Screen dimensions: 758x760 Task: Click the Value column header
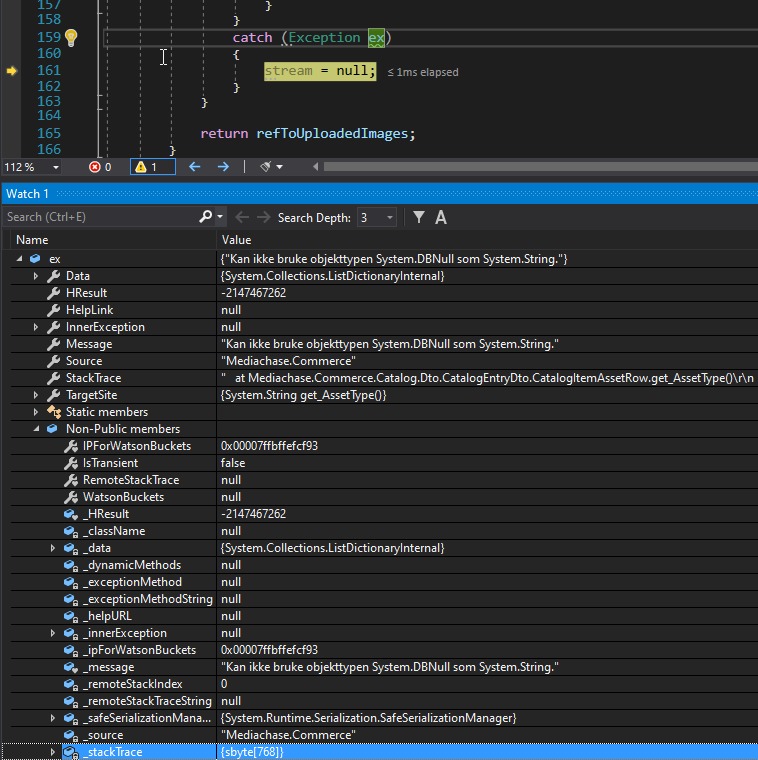click(x=236, y=240)
